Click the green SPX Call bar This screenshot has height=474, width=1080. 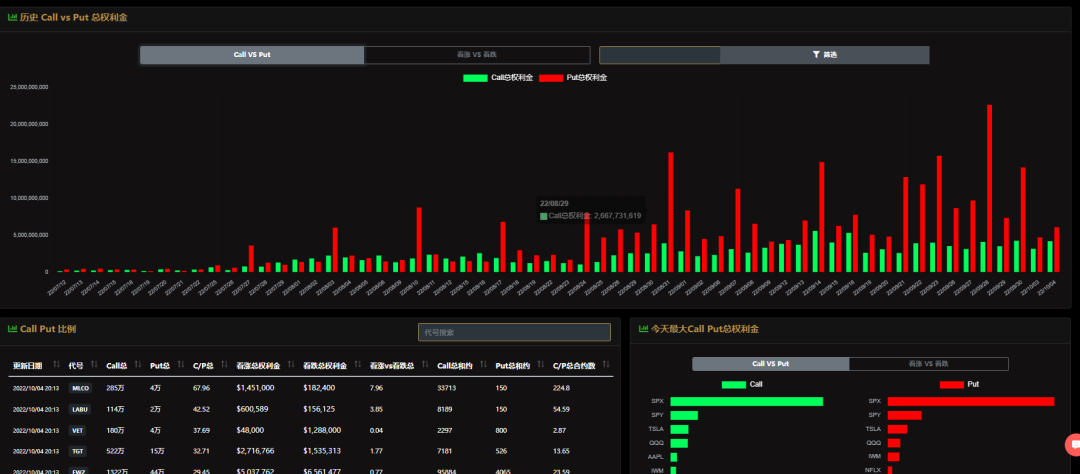747,402
